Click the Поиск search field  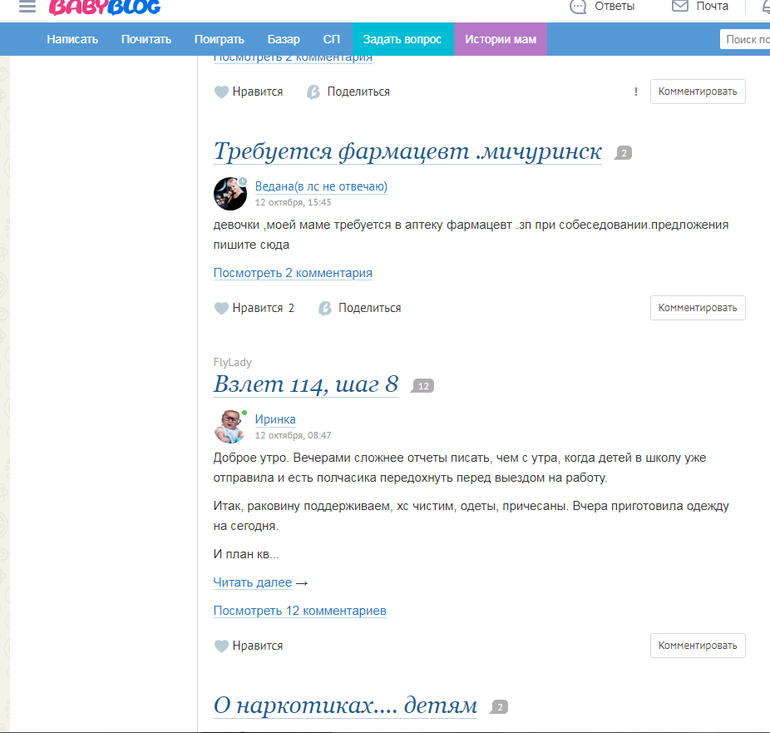[x=745, y=40]
